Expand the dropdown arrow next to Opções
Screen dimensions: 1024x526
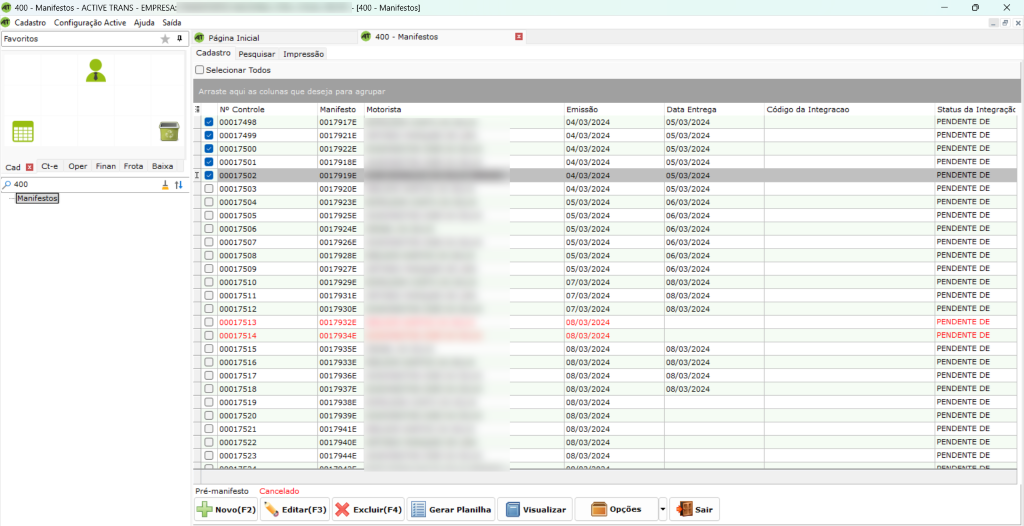click(661, 510)
